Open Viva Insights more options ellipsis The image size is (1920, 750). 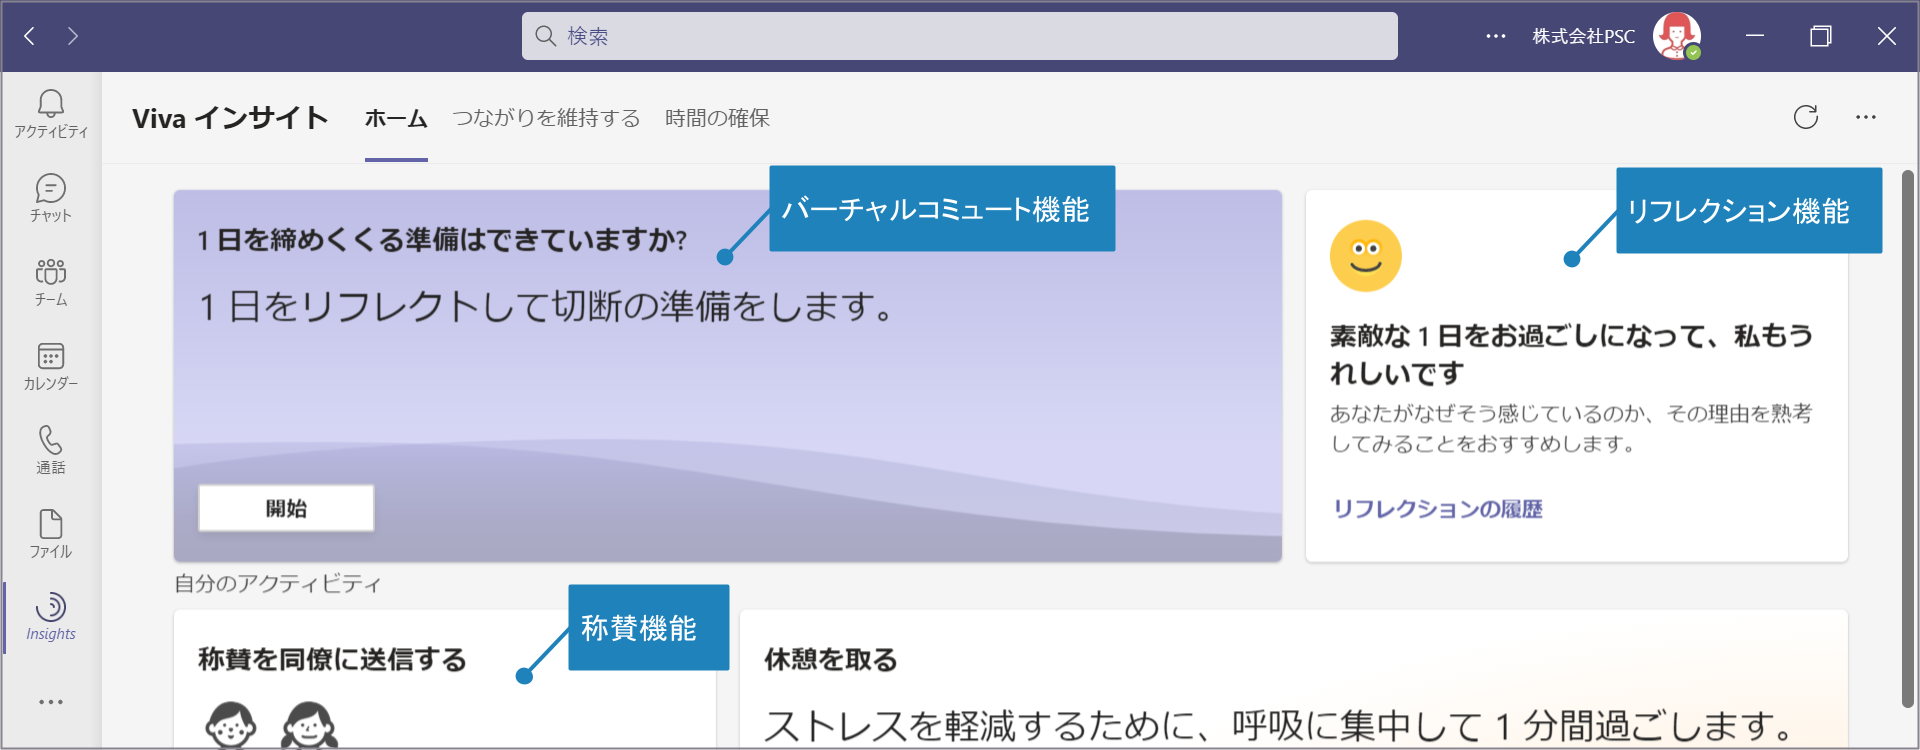pyautogui.click(x=1866, y=117)
